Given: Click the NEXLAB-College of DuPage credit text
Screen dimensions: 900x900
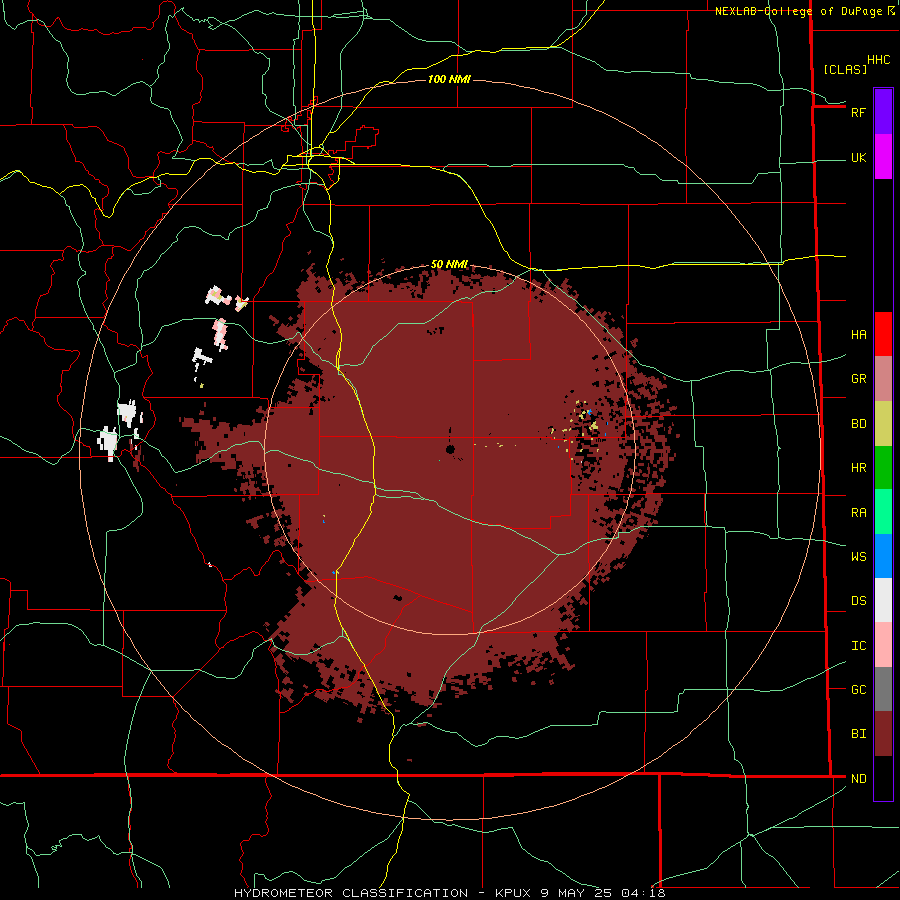Looking at the screenshot, I should (798, 11).
